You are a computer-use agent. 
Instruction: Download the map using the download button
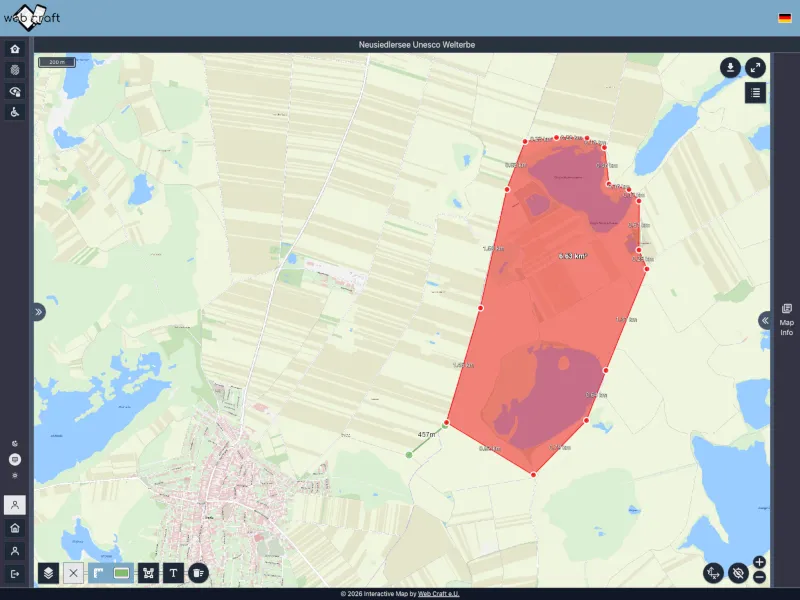coord(731,67)
